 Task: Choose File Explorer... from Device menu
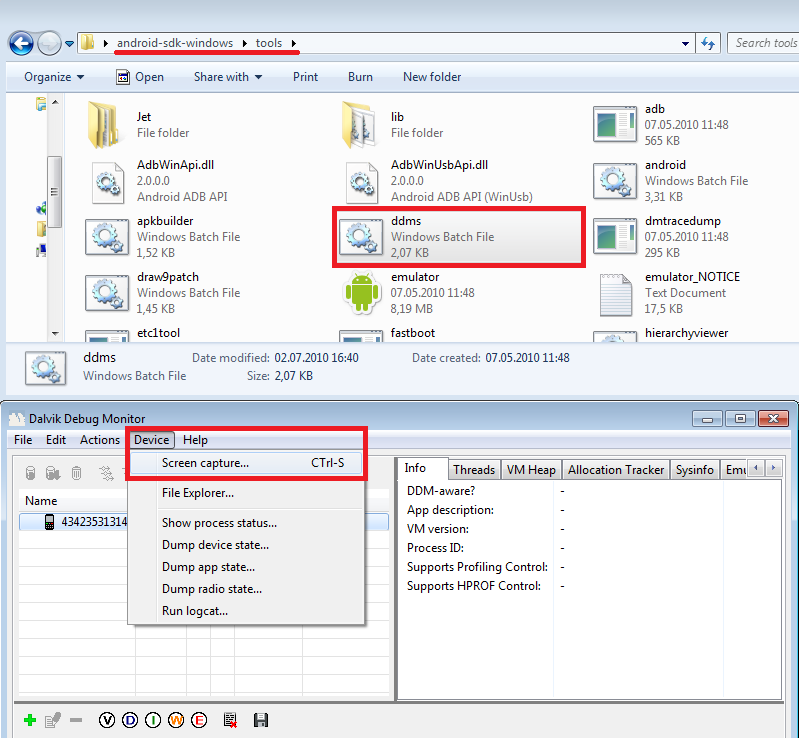[246, 493]
